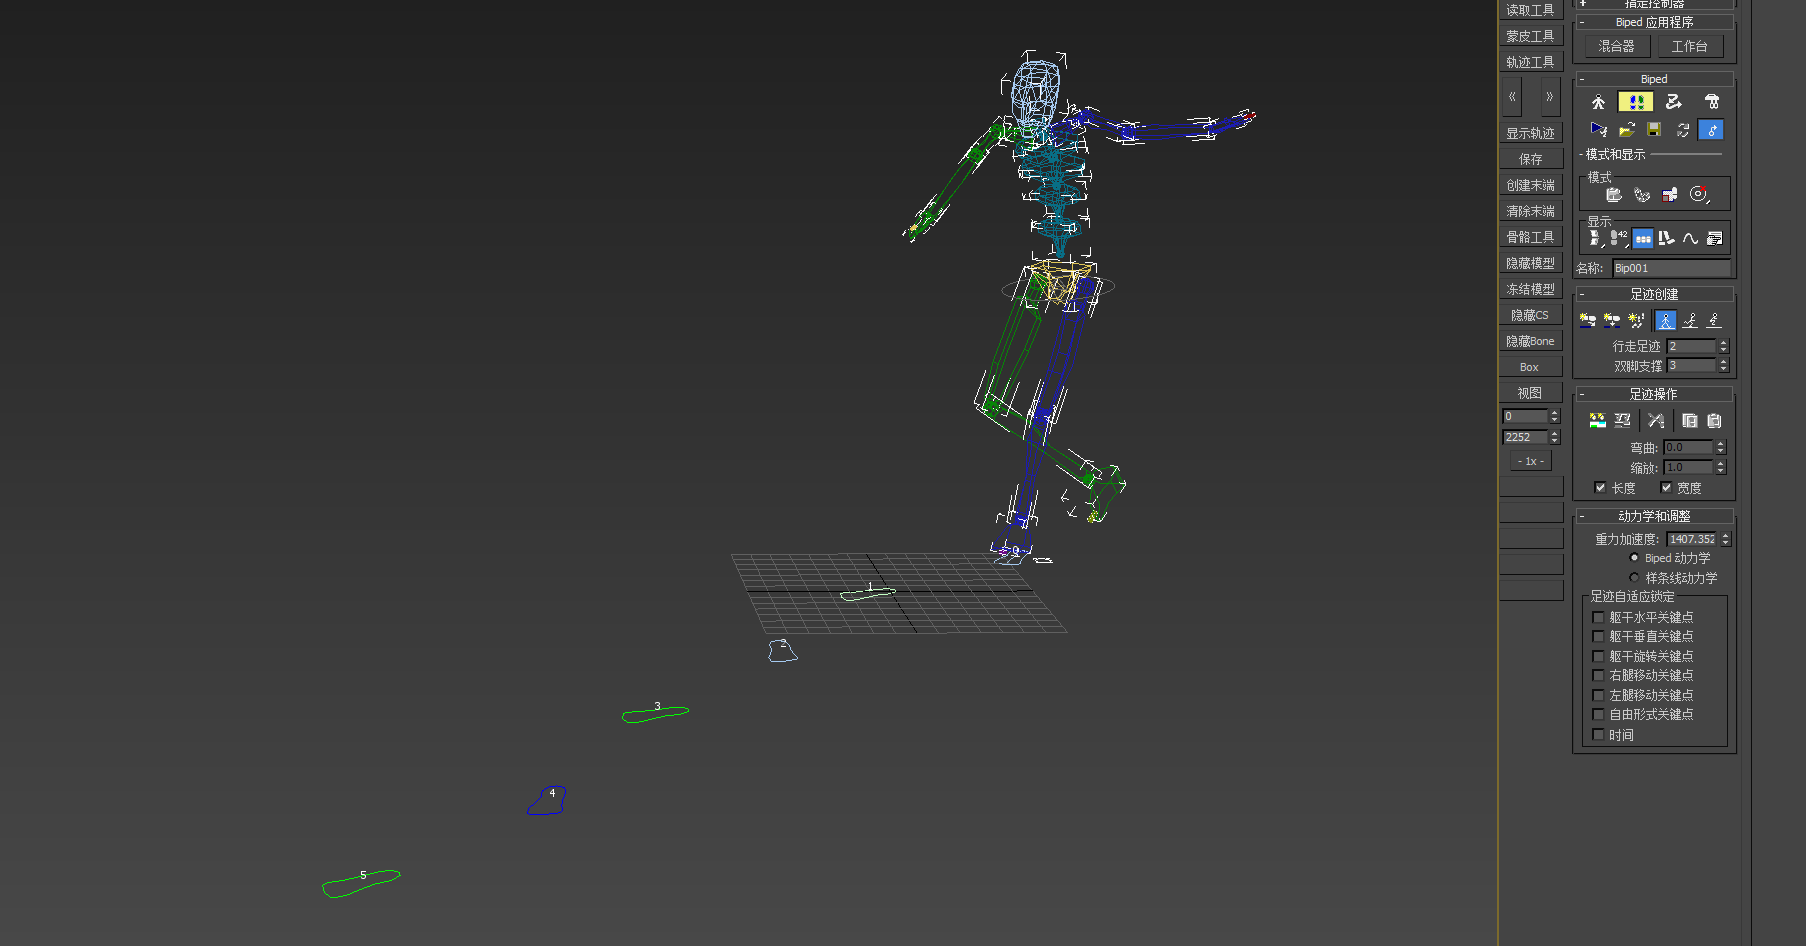This screenshot has width=1806, height=946.
Task: Click Show Footsteps and Numbers icon
Action: coord(1619,238)
